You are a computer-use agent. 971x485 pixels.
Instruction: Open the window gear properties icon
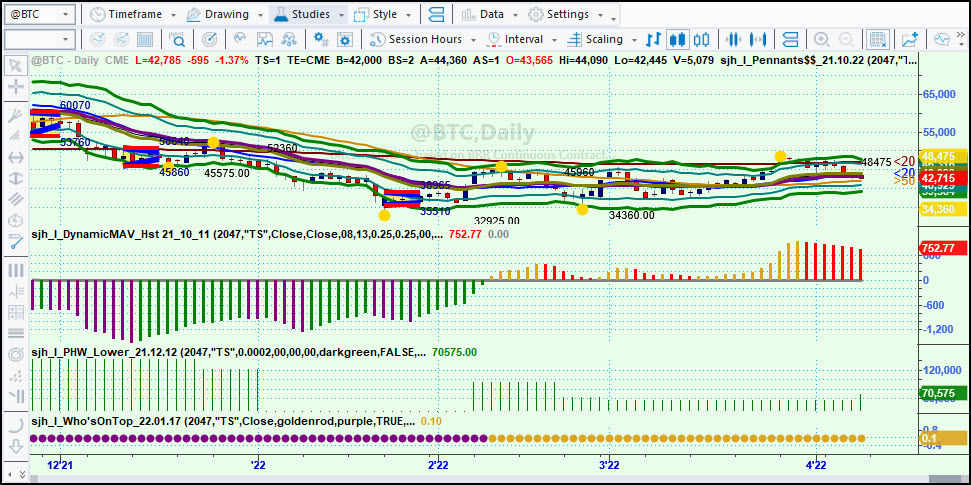coord(344,40)
